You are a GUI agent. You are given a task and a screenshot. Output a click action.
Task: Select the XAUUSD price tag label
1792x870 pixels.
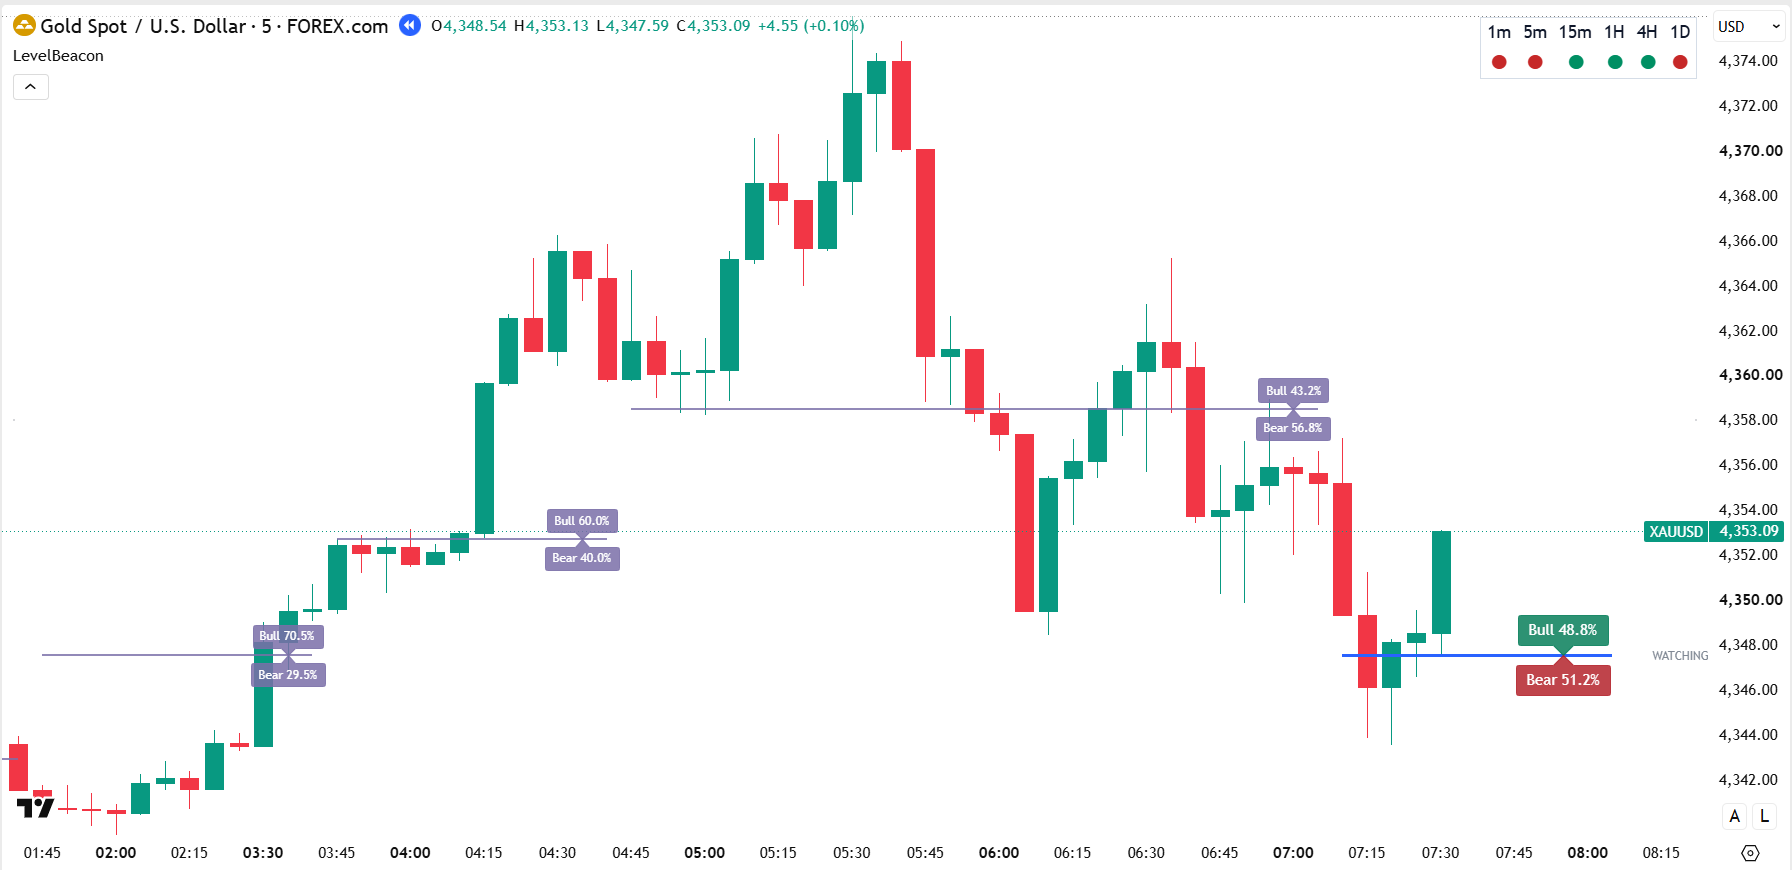coord(1676,532)
